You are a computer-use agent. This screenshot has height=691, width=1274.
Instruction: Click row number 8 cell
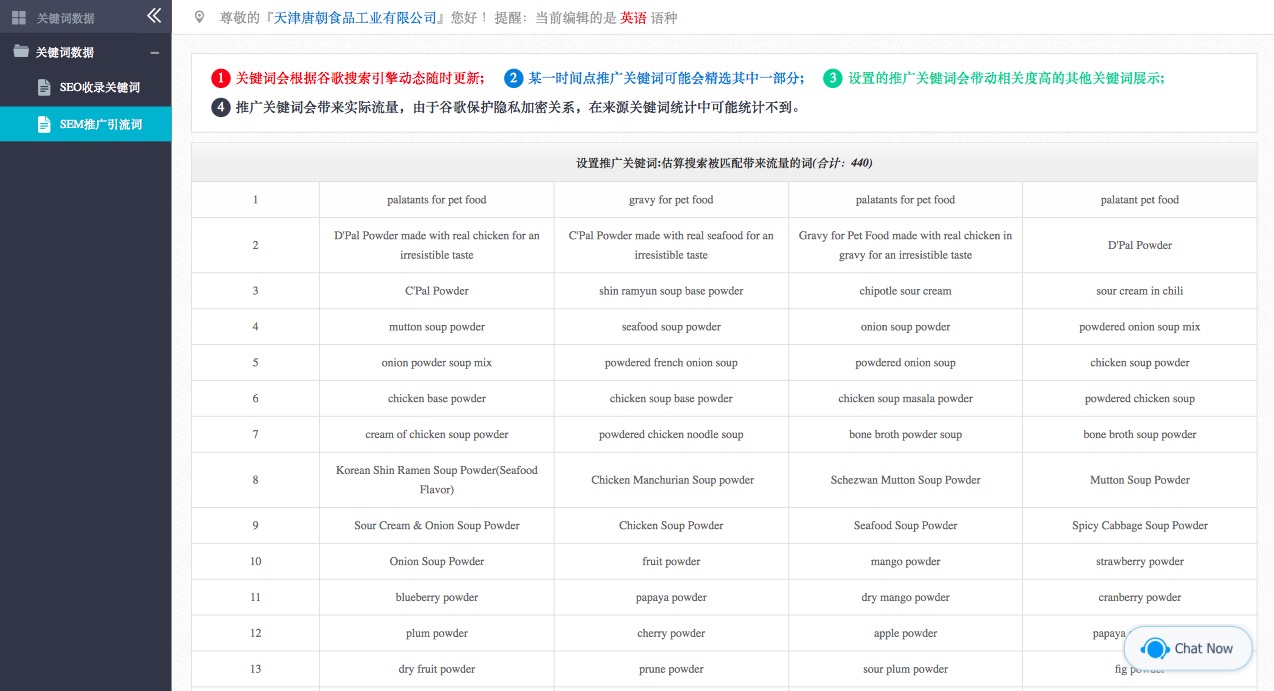256,480
